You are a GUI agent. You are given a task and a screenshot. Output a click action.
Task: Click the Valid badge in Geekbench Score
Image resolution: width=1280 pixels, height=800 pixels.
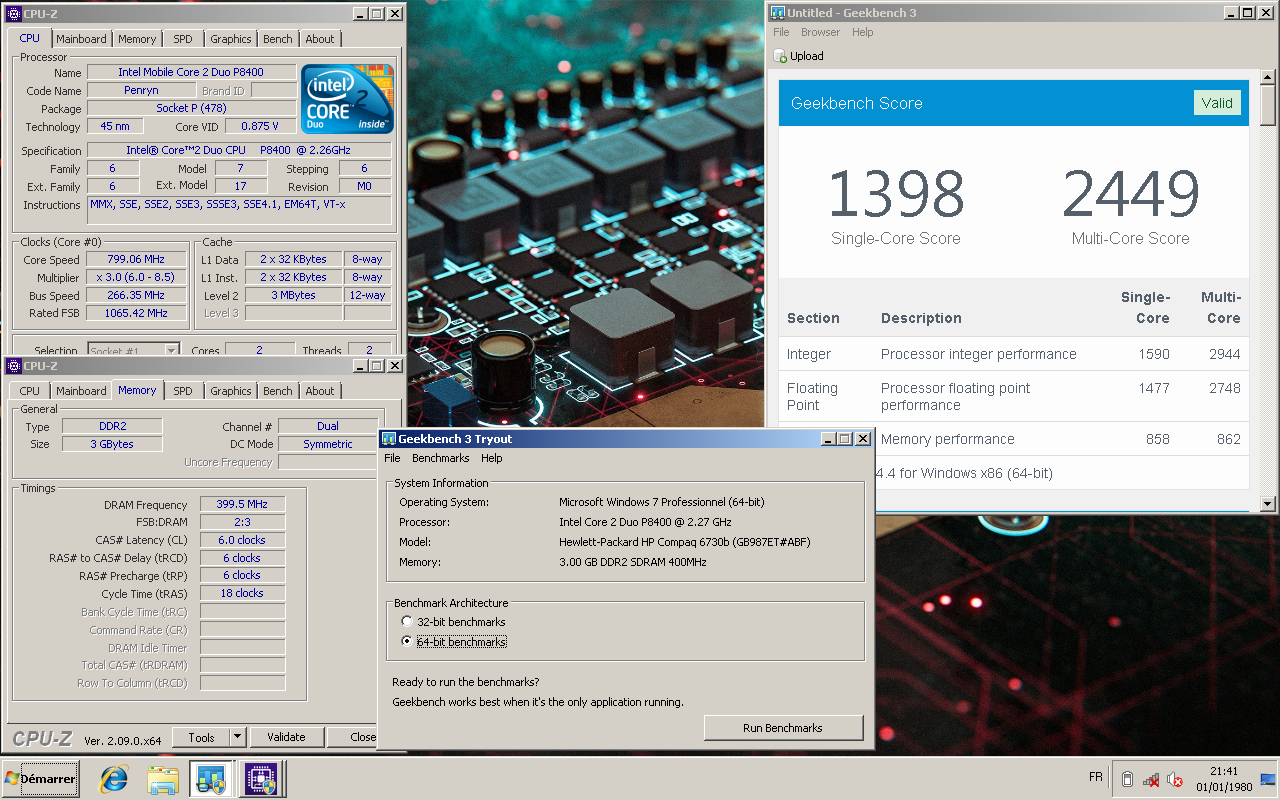point(1217,103)
